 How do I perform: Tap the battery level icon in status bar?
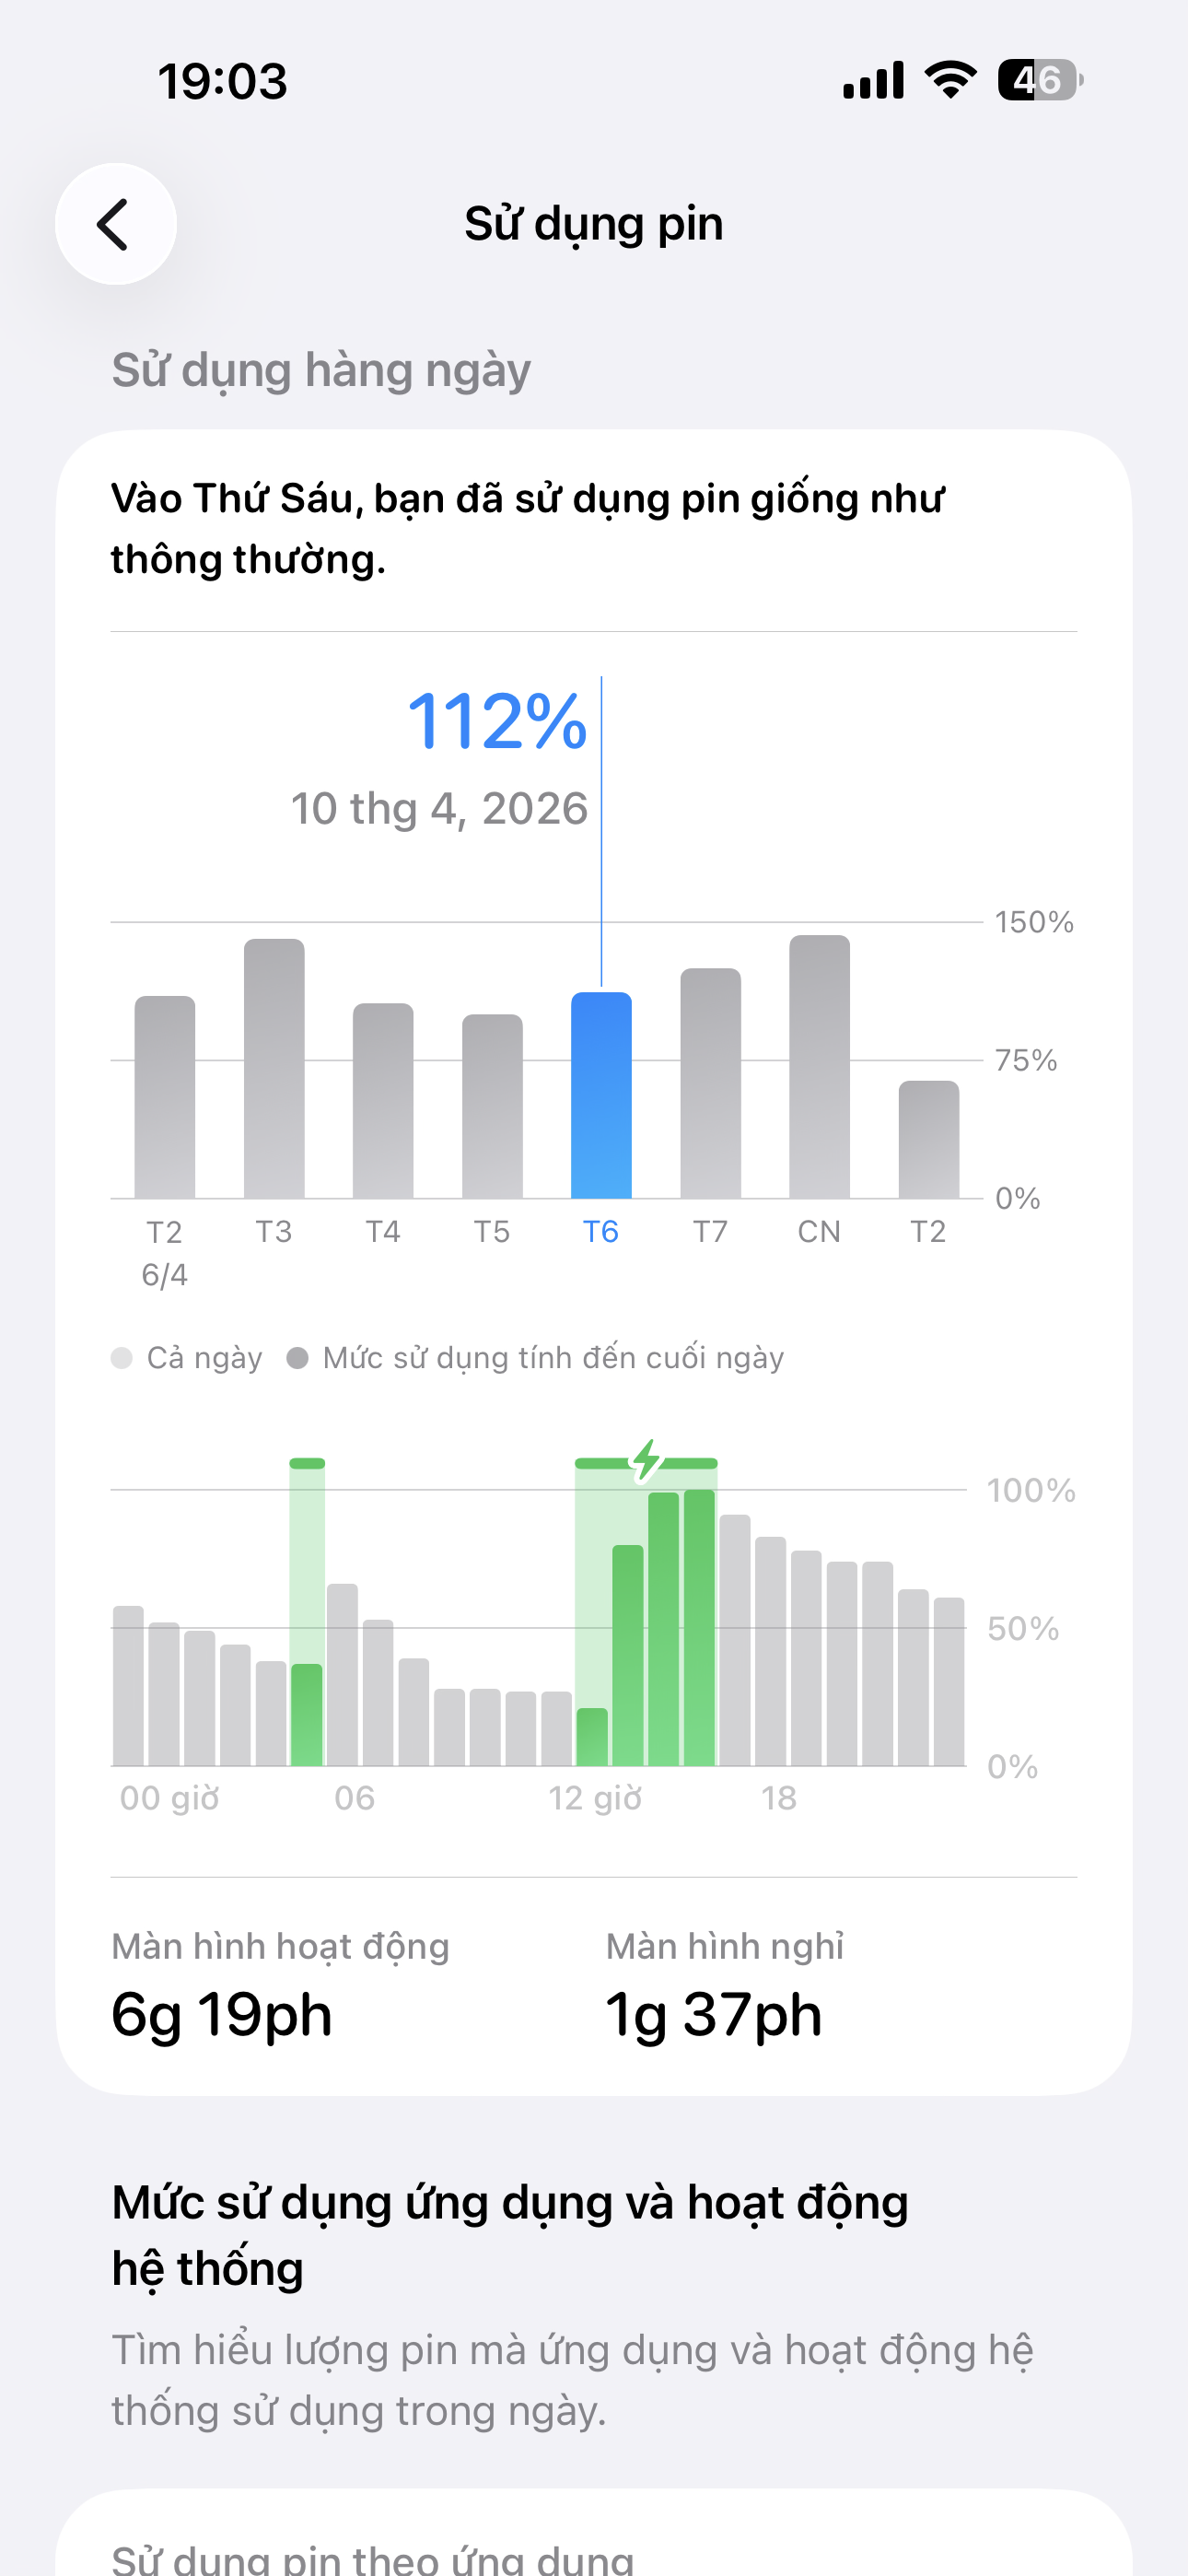[x=1039, y=80]
